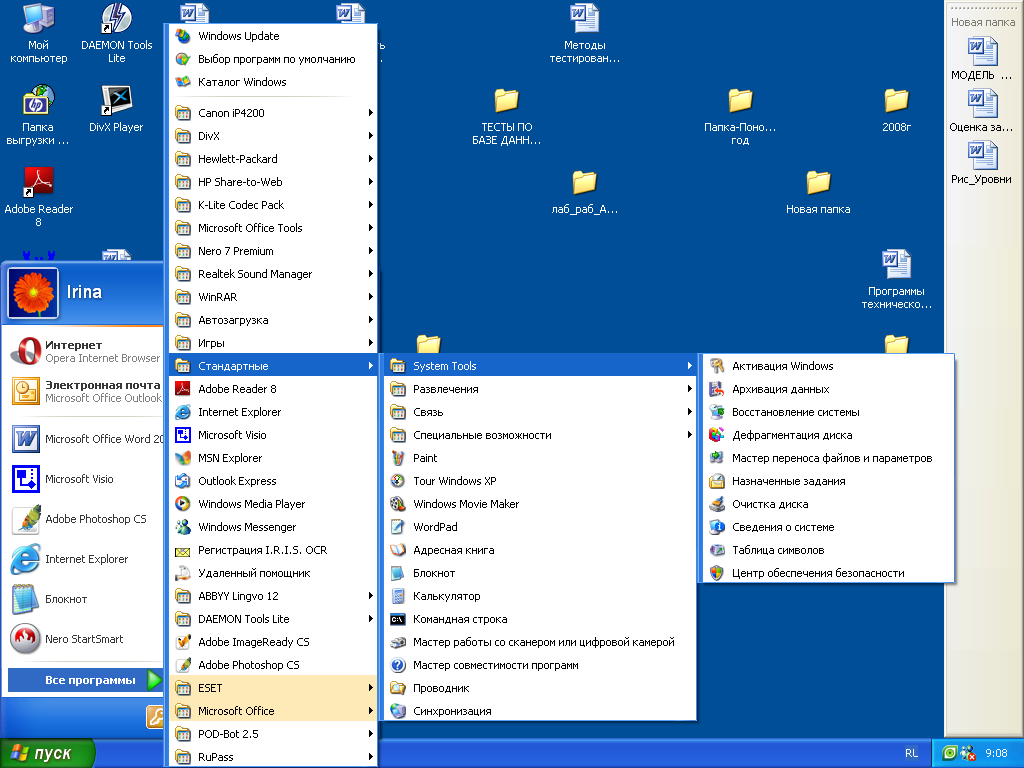Open Мой компьютер desktop icon
The width and height of the screenshot is (1024, 768).
[x=39, y=34]
